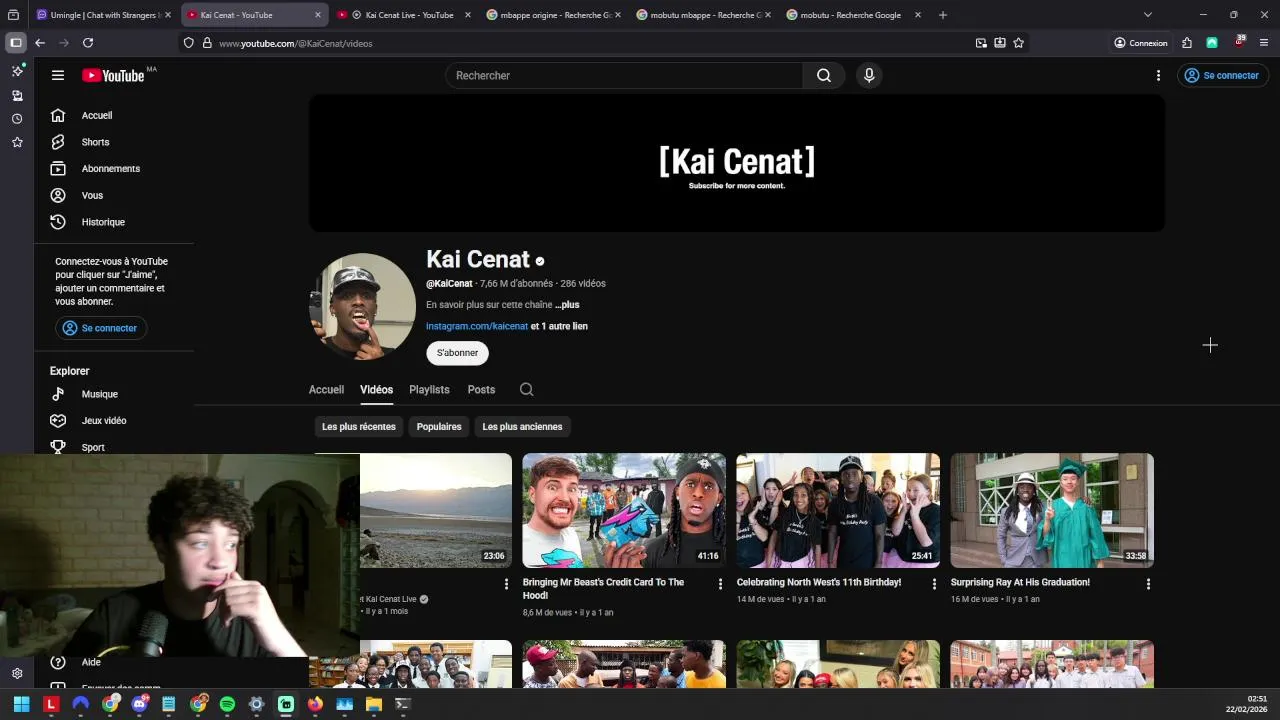Open File Explorer from the taskbar
1280x720 pixels.
tap(374, 704)
